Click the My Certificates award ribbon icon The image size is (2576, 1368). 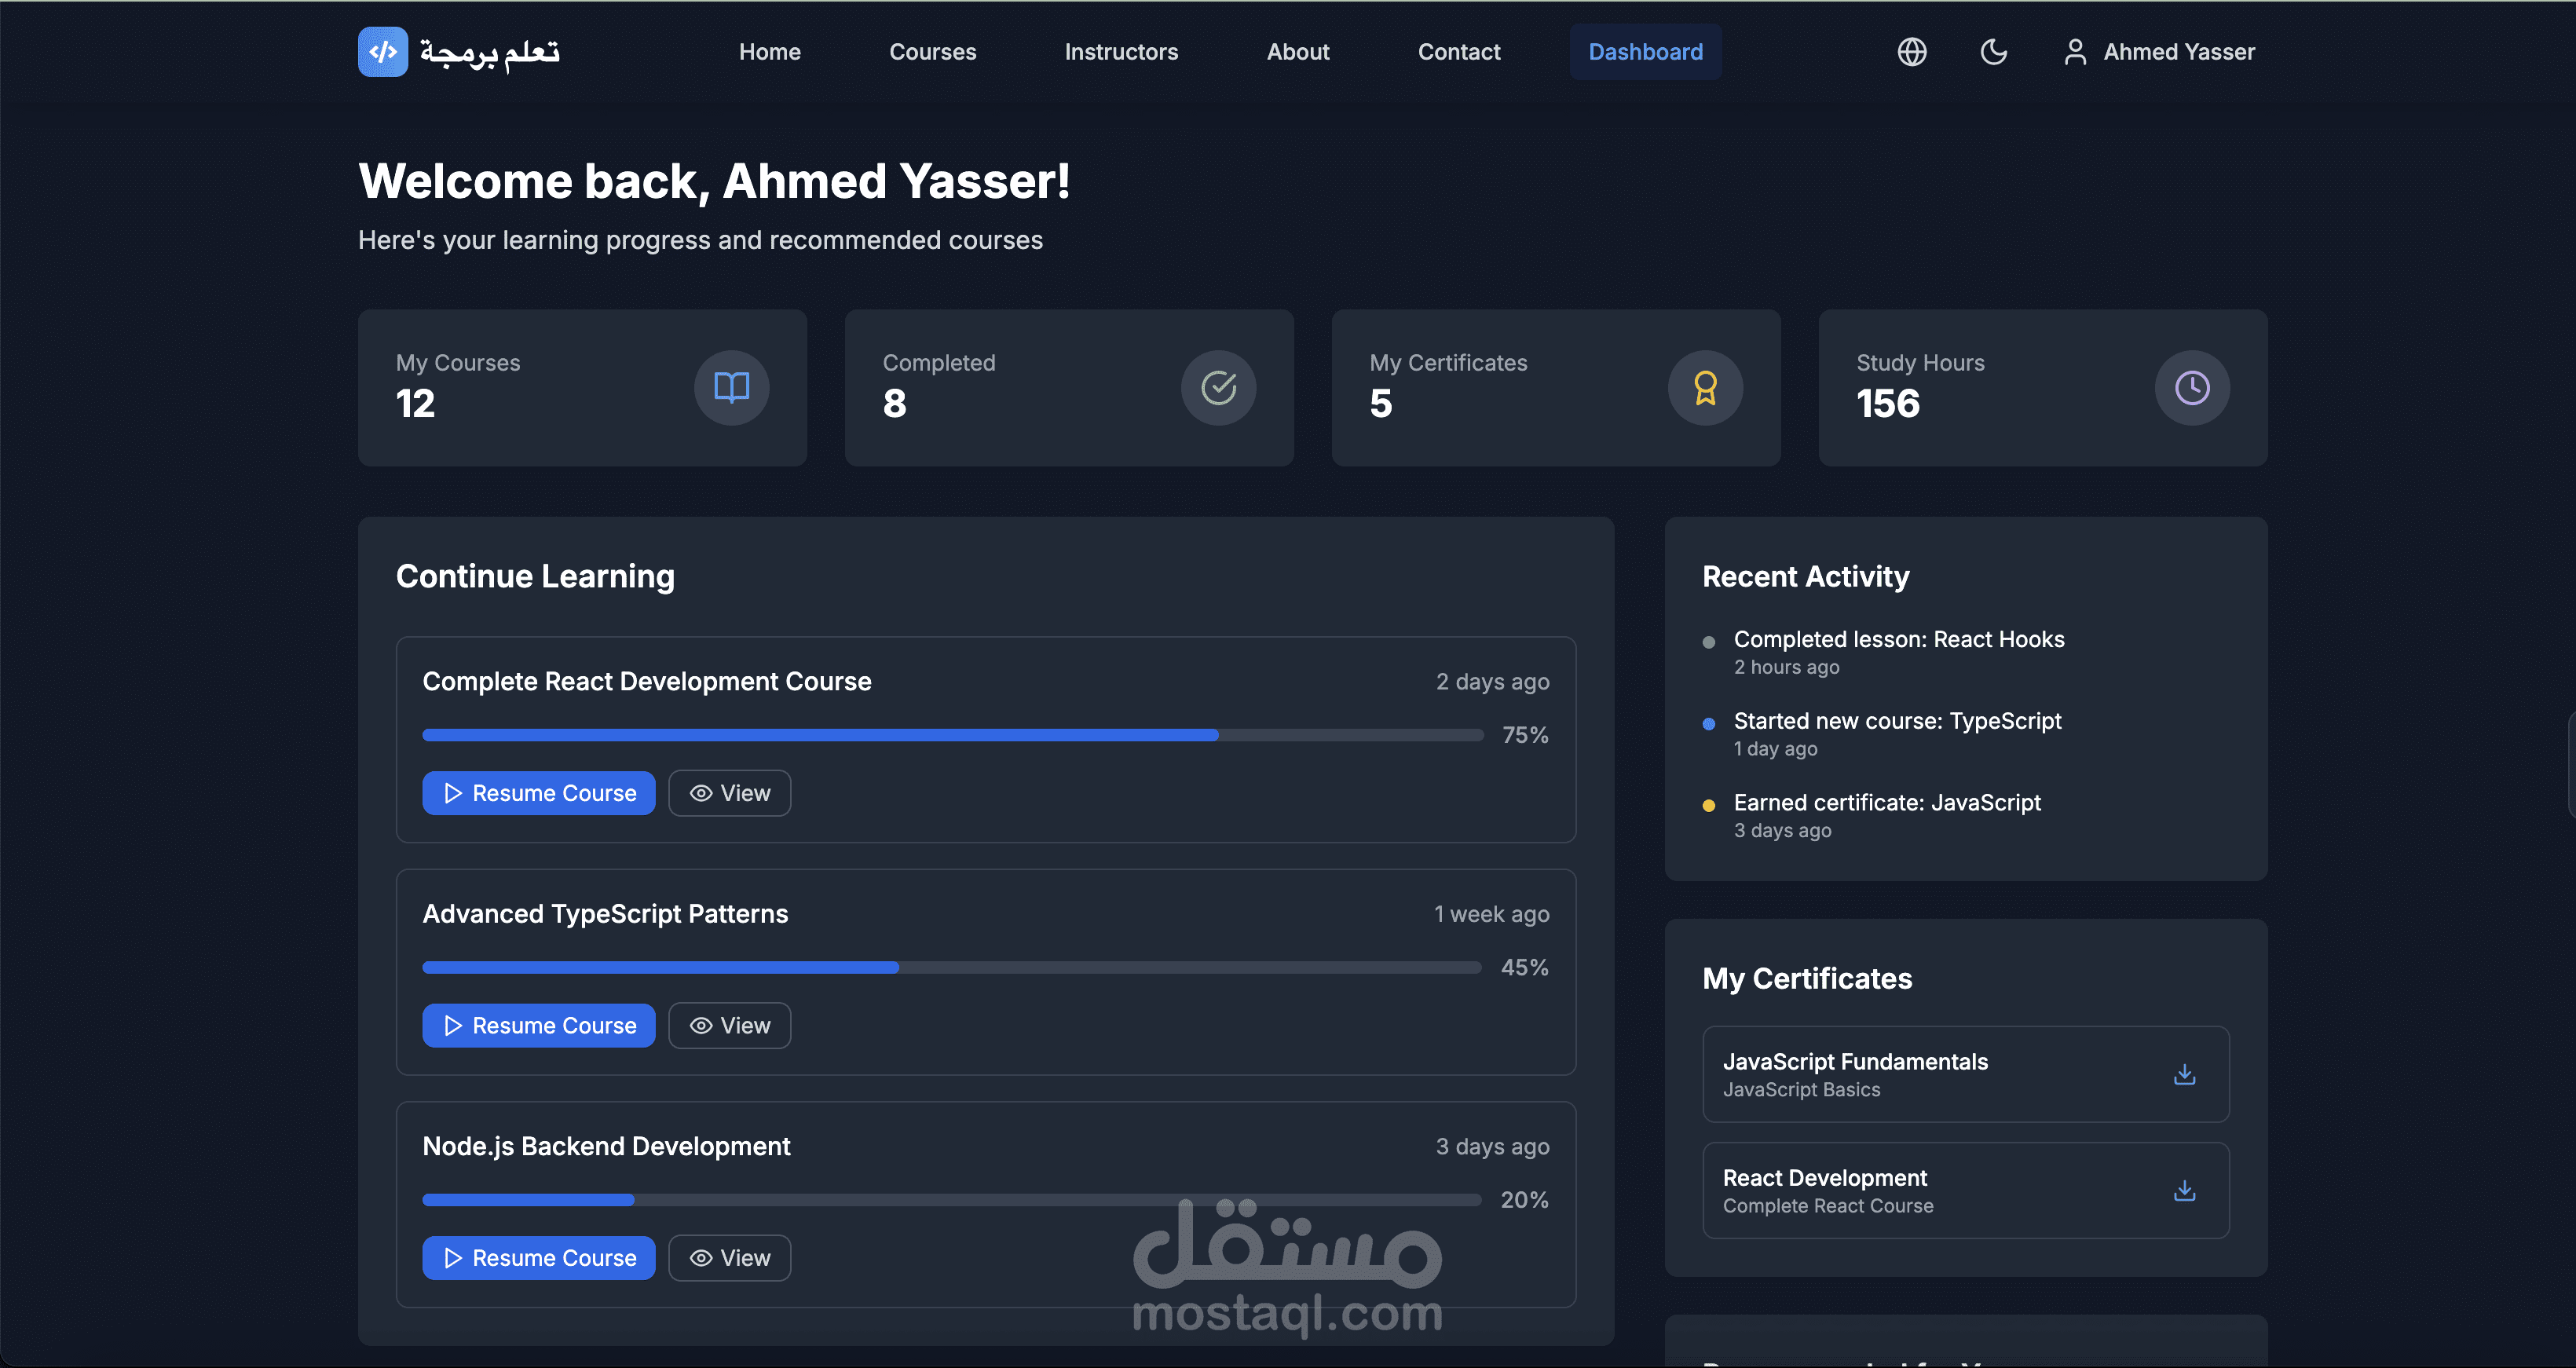point(1705,387)
